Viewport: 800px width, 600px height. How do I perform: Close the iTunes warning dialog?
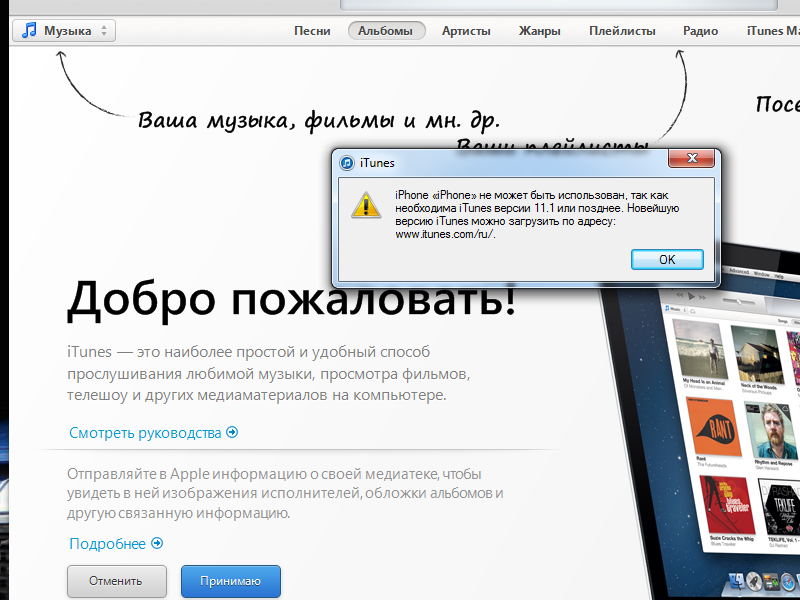(x=692, y=158)
